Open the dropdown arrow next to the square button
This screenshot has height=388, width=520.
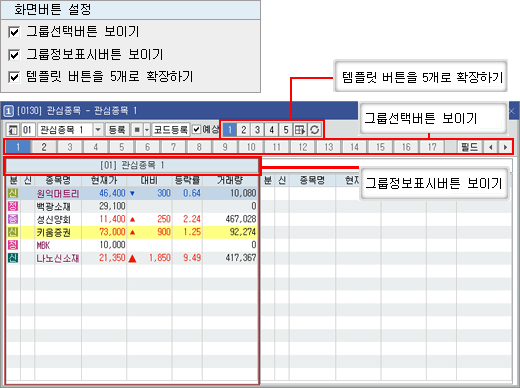[147, 130]
